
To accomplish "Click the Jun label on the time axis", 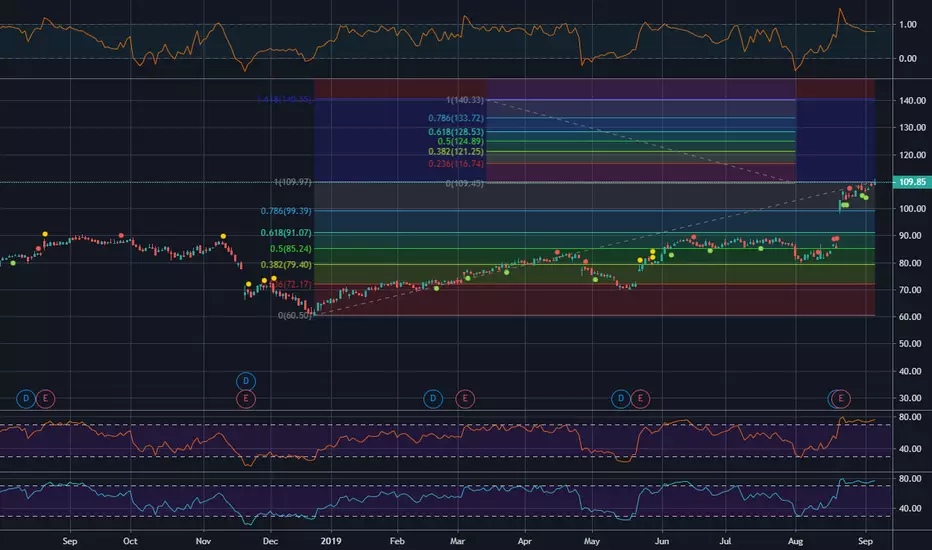I will [662, 541].
